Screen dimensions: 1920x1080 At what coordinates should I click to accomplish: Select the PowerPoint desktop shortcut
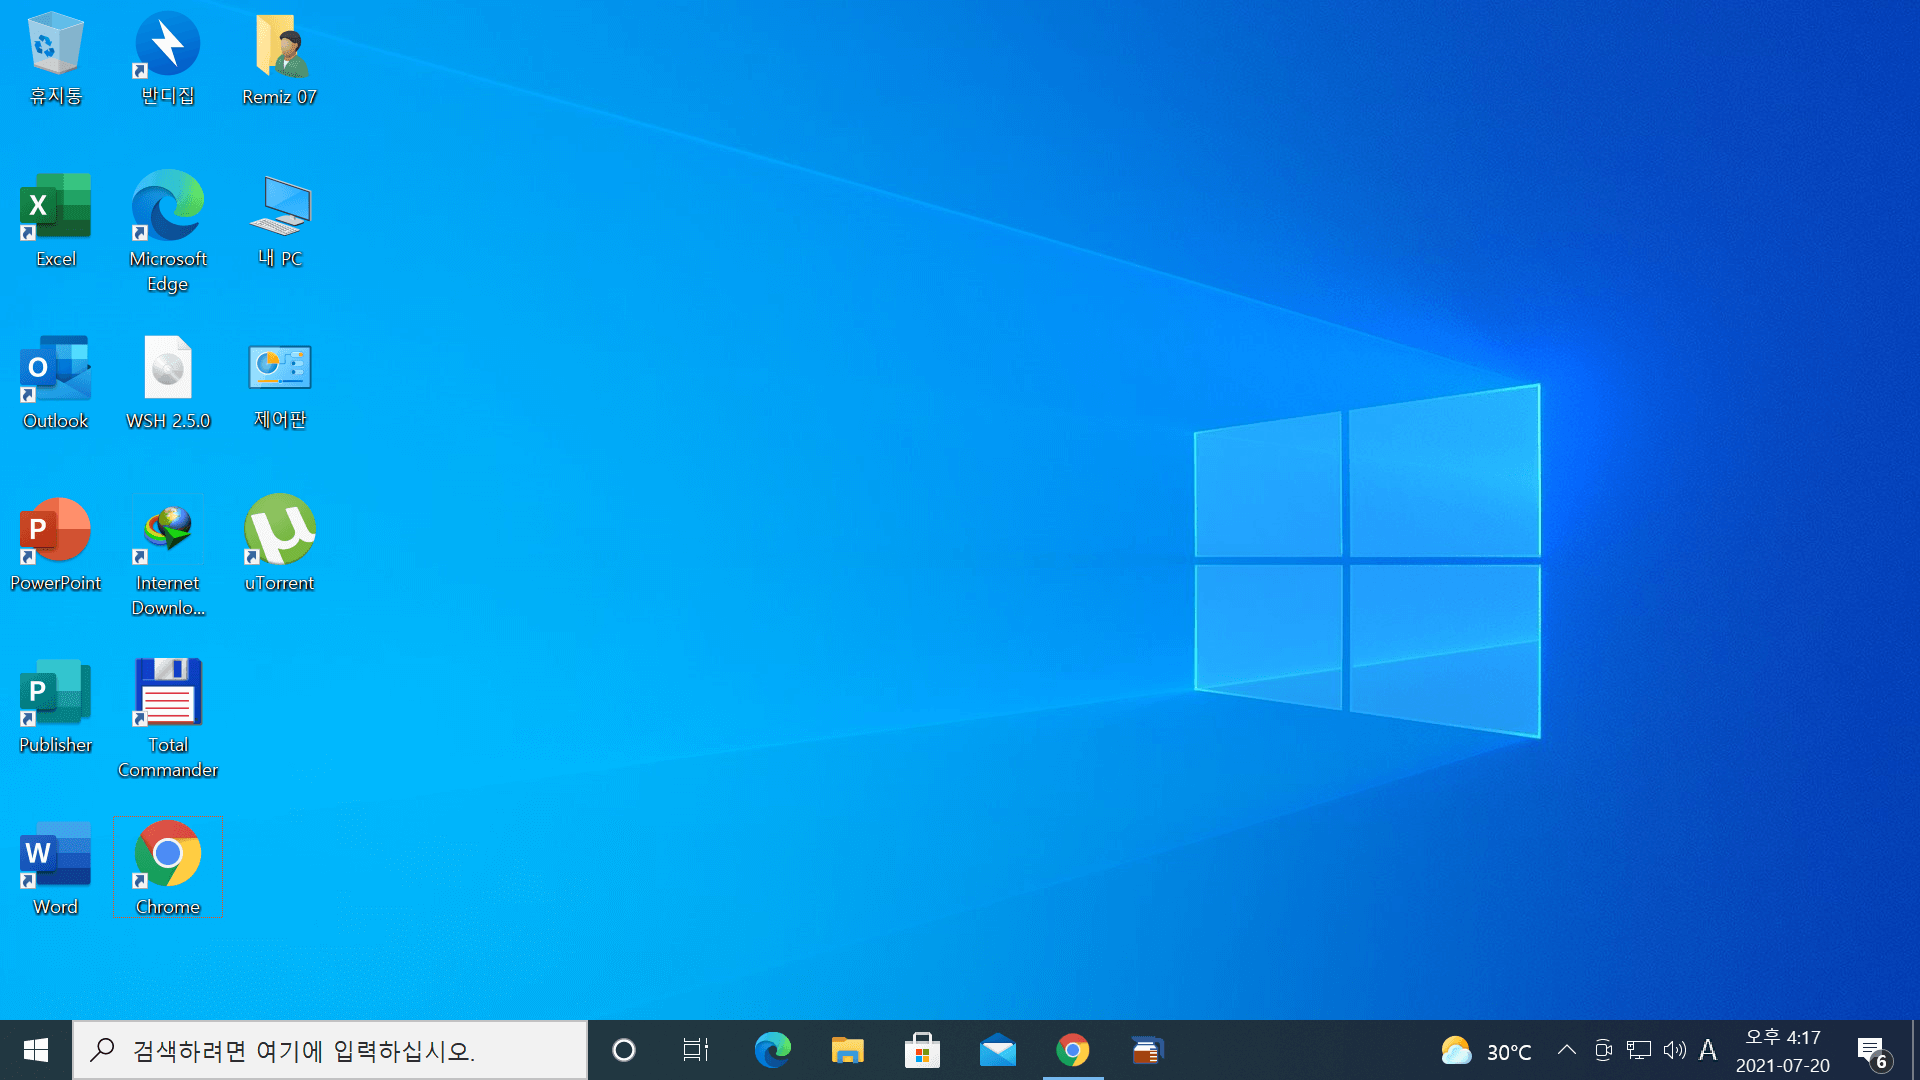(x=55, y=544)
